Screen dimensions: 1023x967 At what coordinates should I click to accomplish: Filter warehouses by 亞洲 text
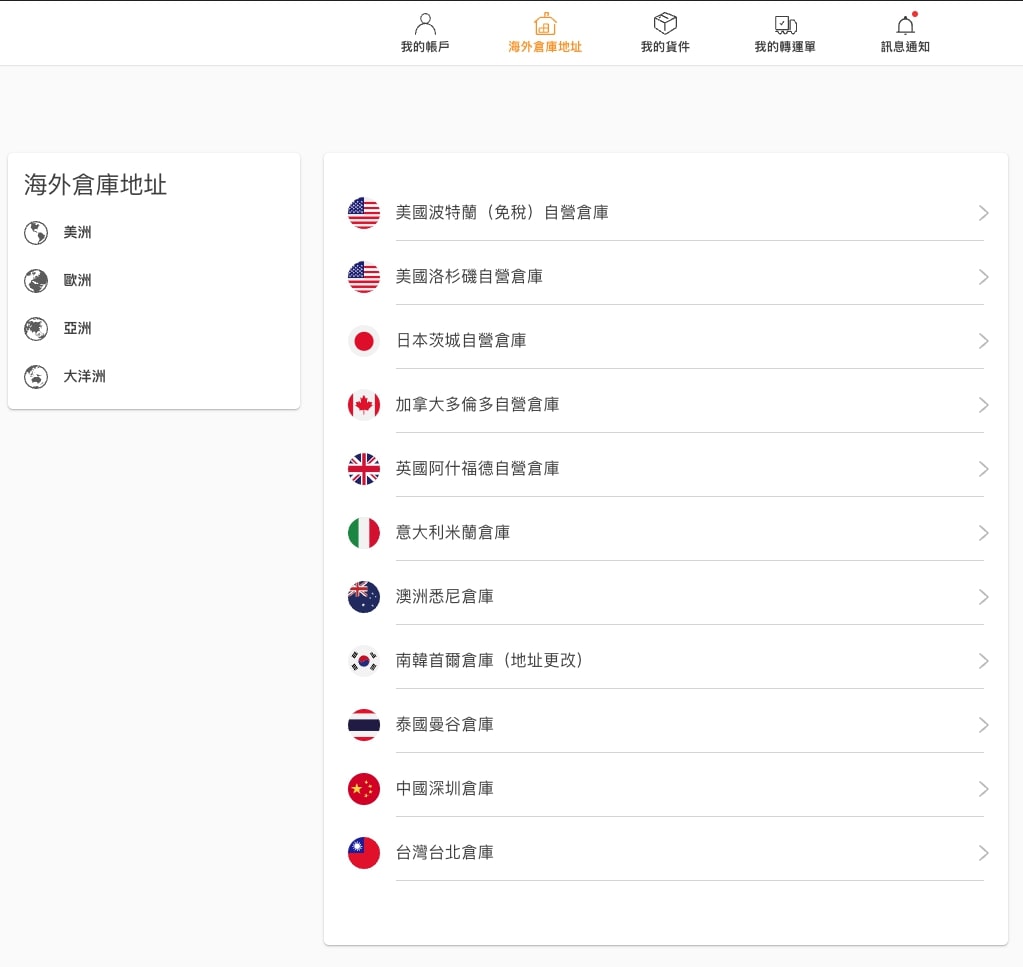(78, 329)
